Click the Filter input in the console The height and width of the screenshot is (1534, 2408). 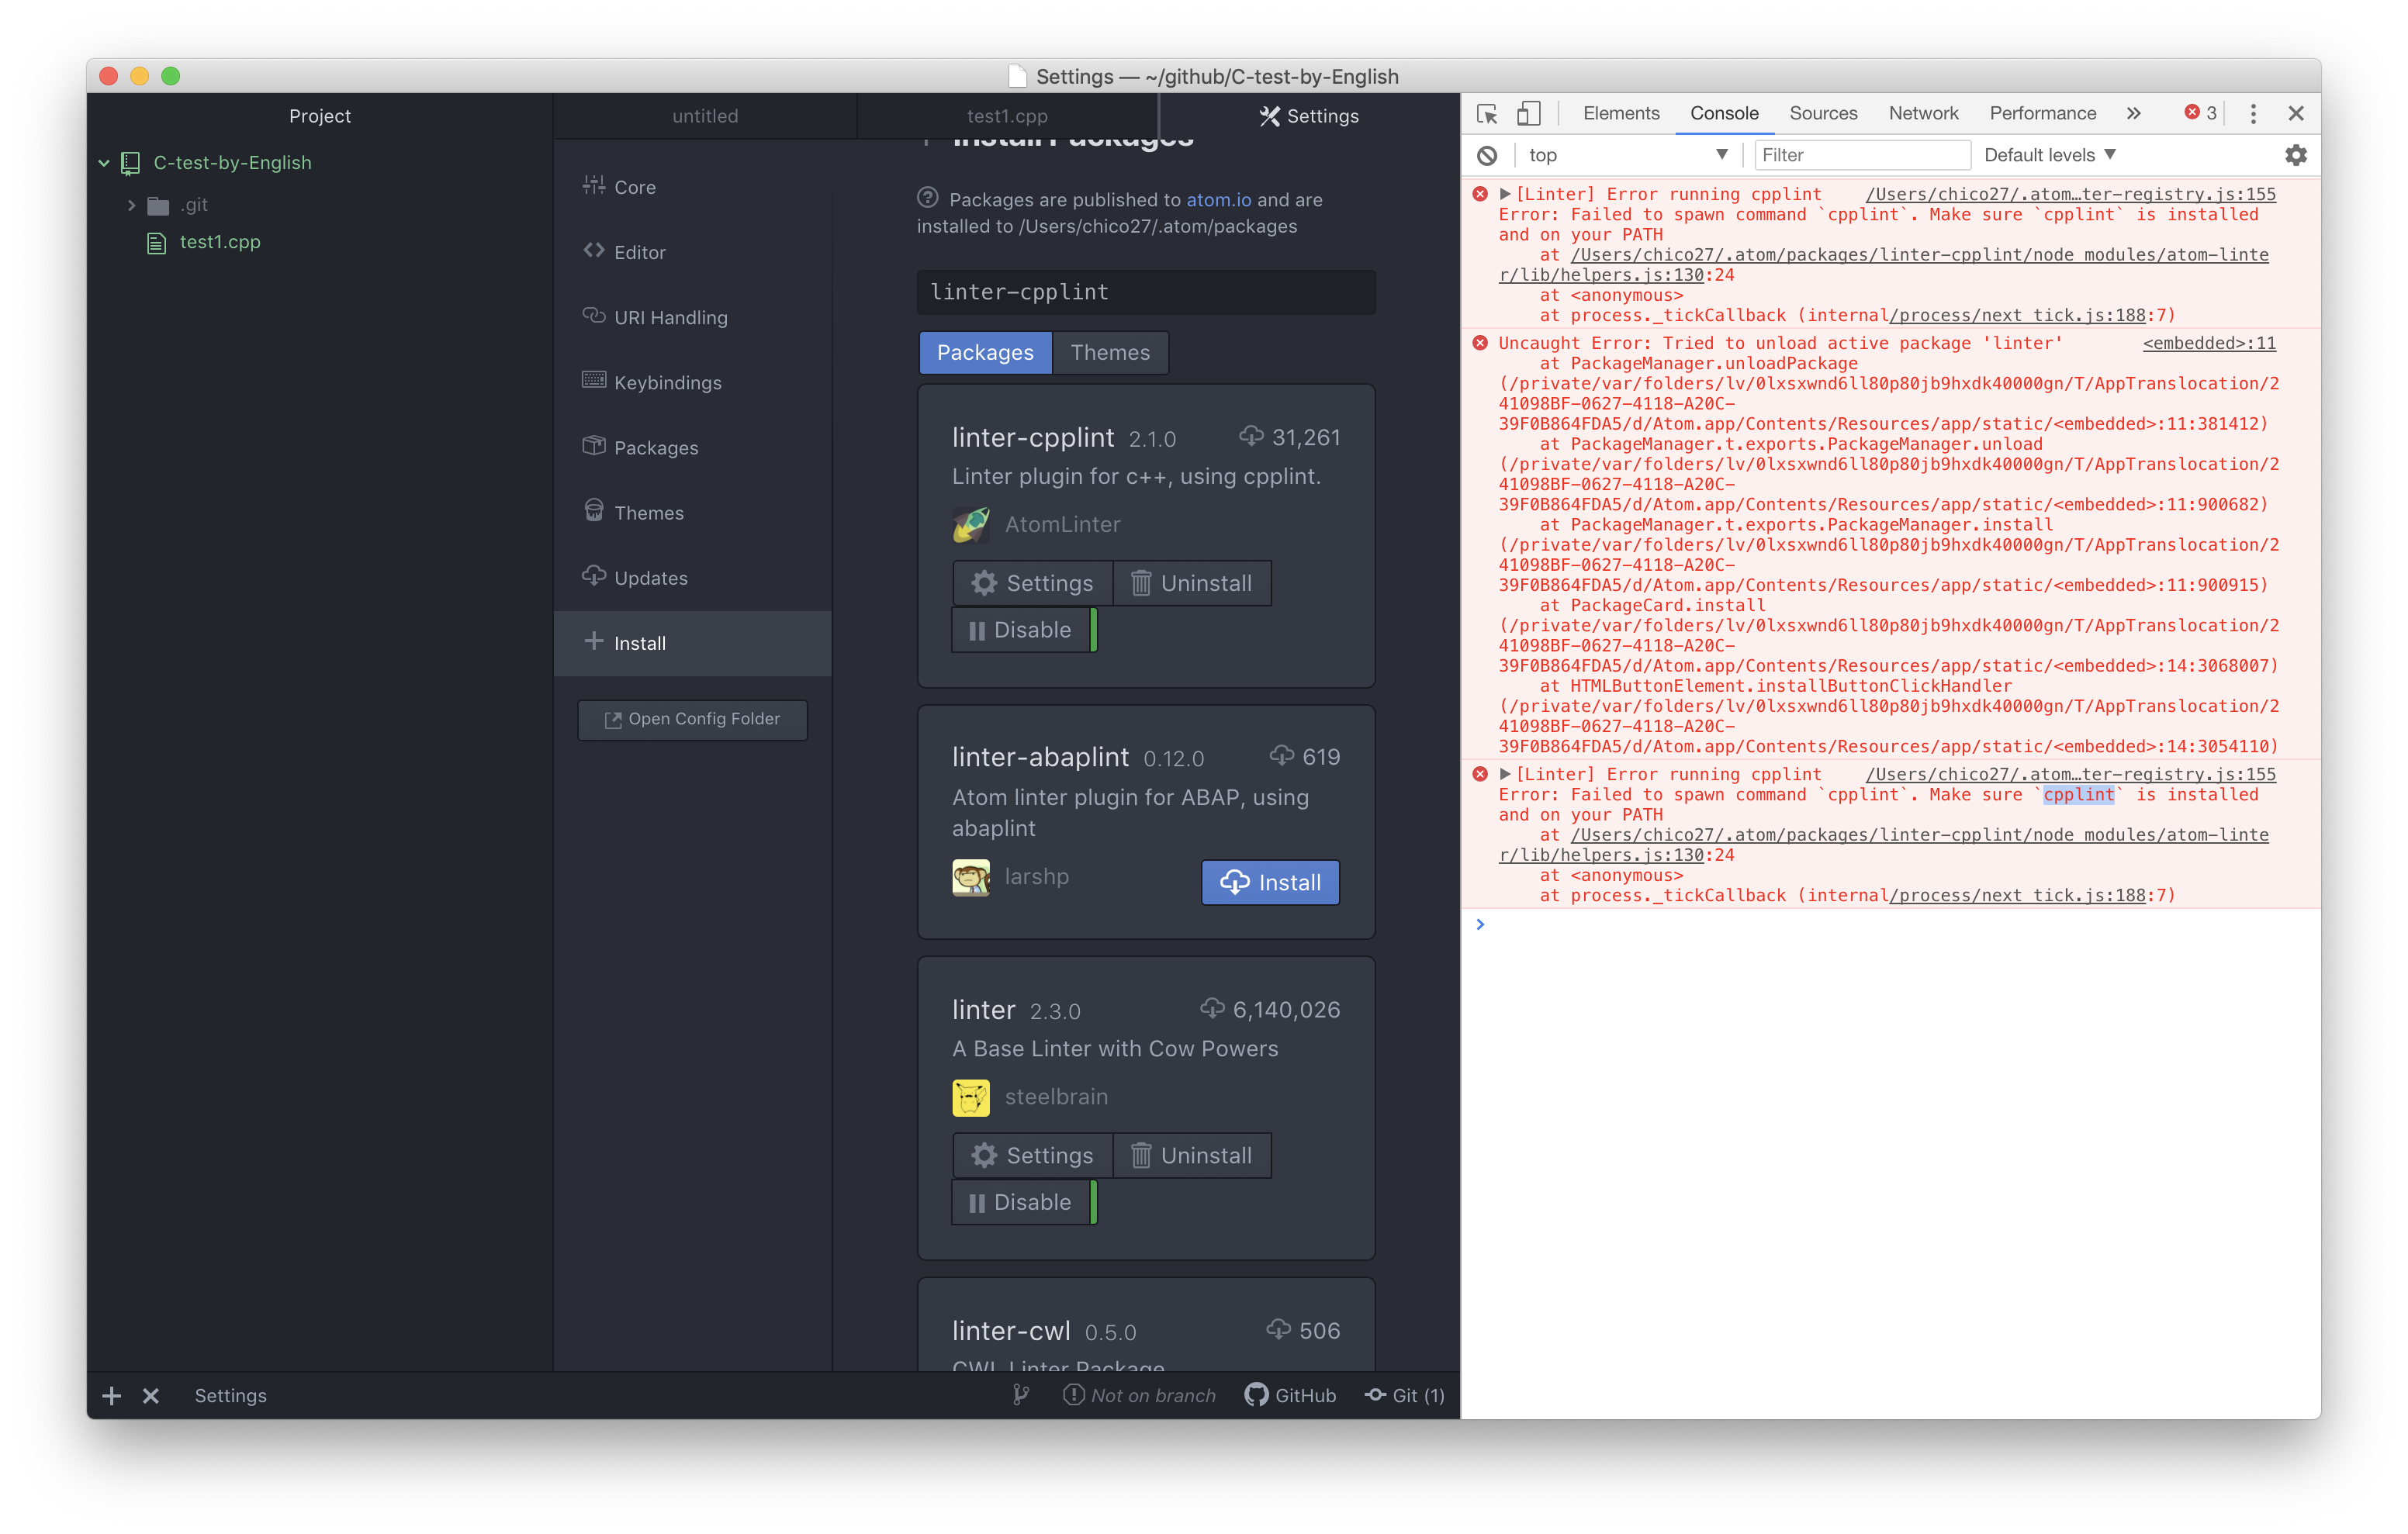tap(1862, 154)
